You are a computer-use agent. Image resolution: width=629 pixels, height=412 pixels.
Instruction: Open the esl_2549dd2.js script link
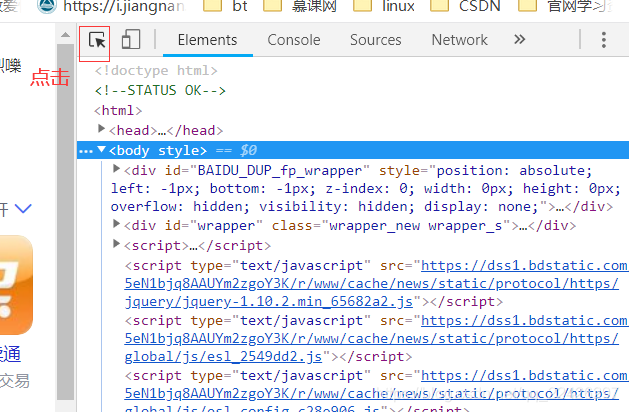[223, 356]
